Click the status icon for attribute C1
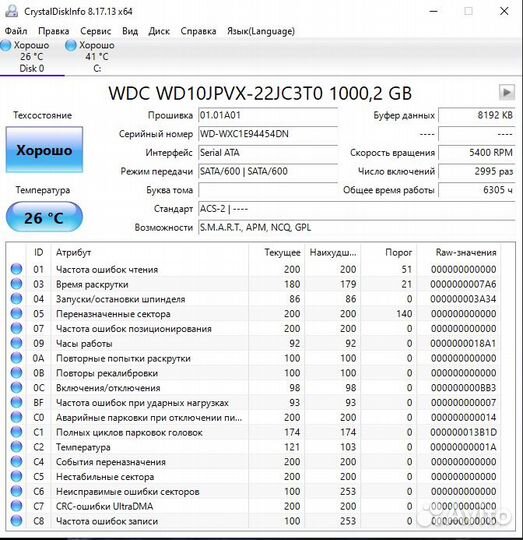The height and width of the screenshot is (540, 523). 16,432
